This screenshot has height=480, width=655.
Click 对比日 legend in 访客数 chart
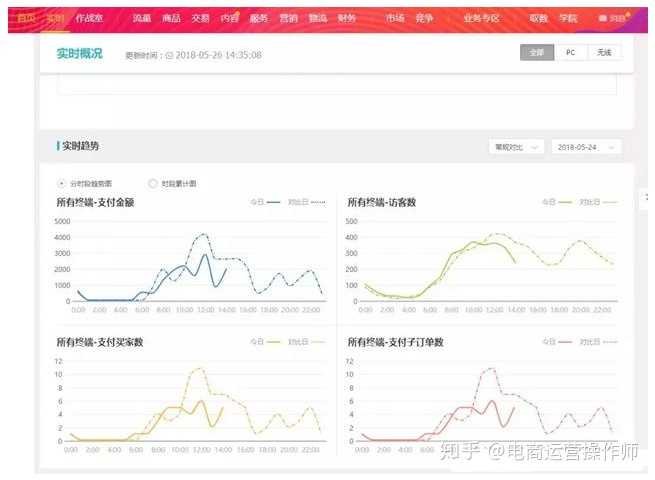coord(597,203)
